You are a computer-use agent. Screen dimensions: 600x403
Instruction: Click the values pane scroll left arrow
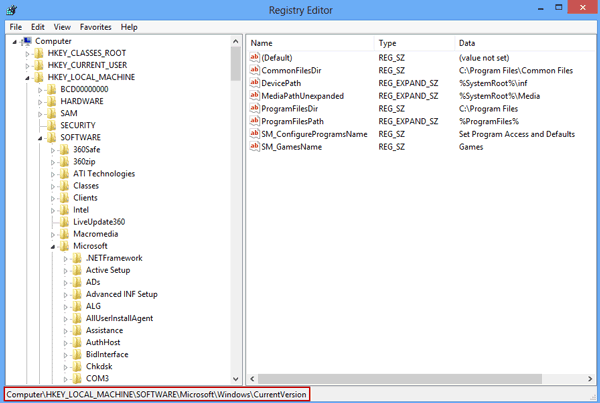[x=252, y=379]
